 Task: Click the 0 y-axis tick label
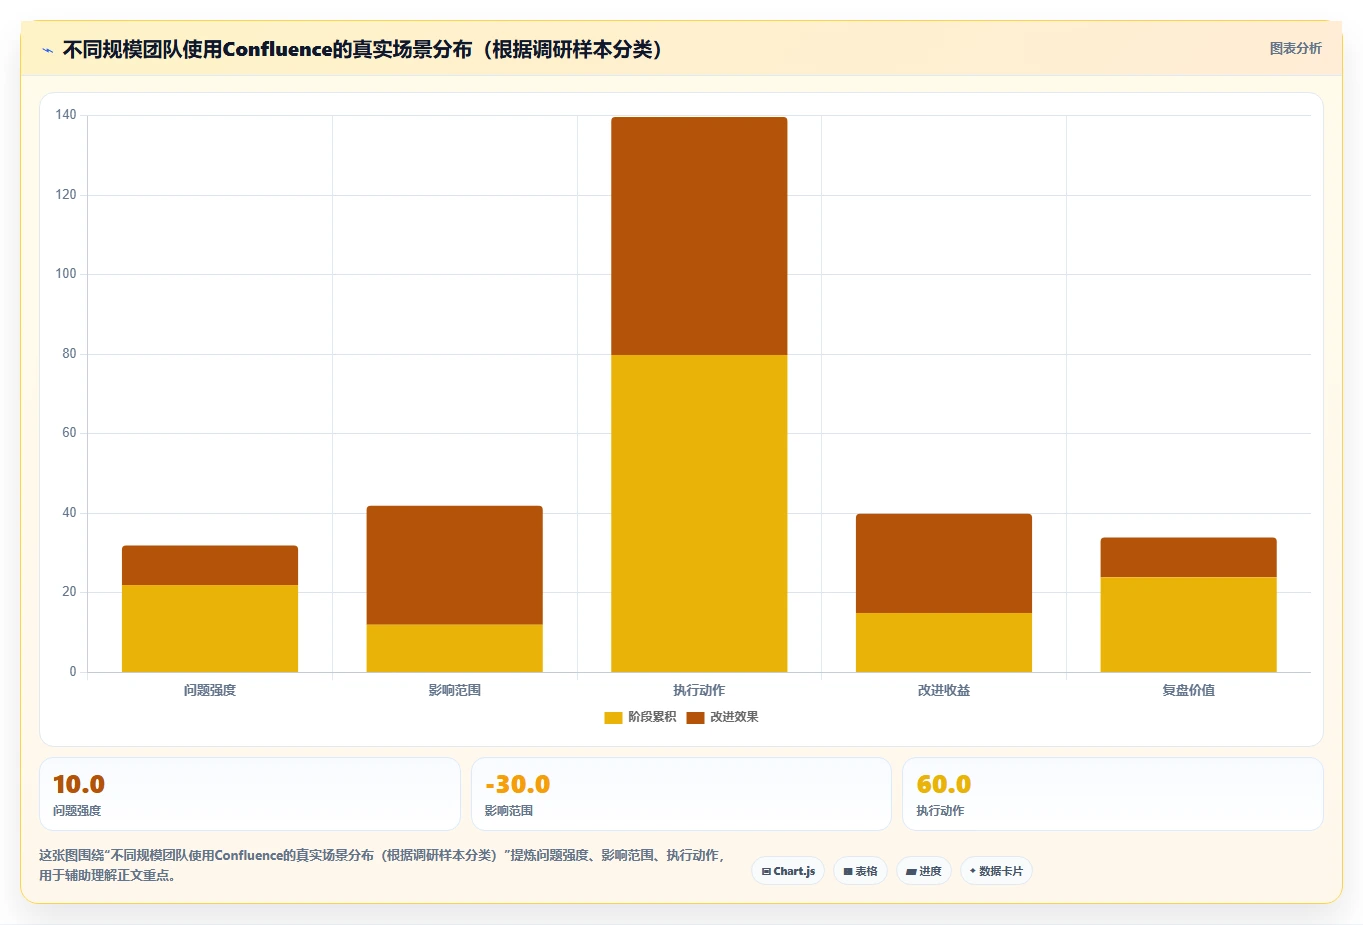73,672
